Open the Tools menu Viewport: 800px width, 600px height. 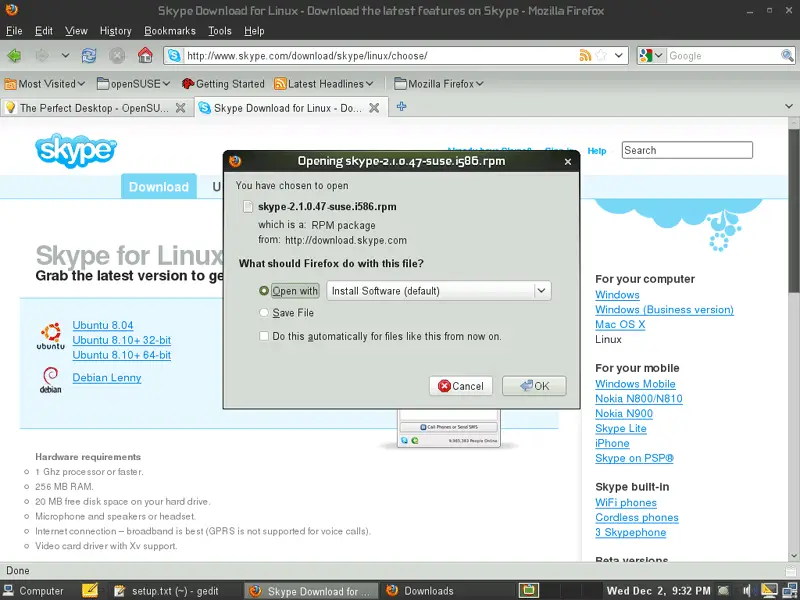[x=220, y=31]
